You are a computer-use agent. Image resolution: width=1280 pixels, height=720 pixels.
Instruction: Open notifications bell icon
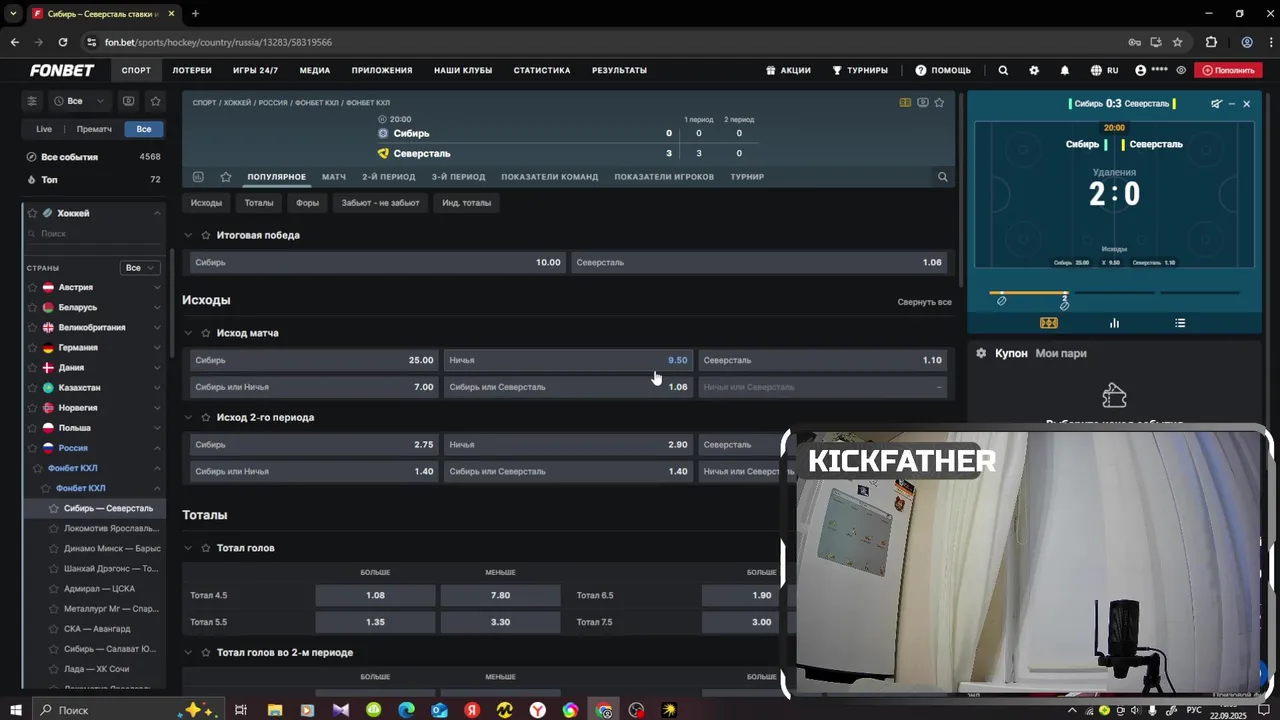(x=1064, y=70)
